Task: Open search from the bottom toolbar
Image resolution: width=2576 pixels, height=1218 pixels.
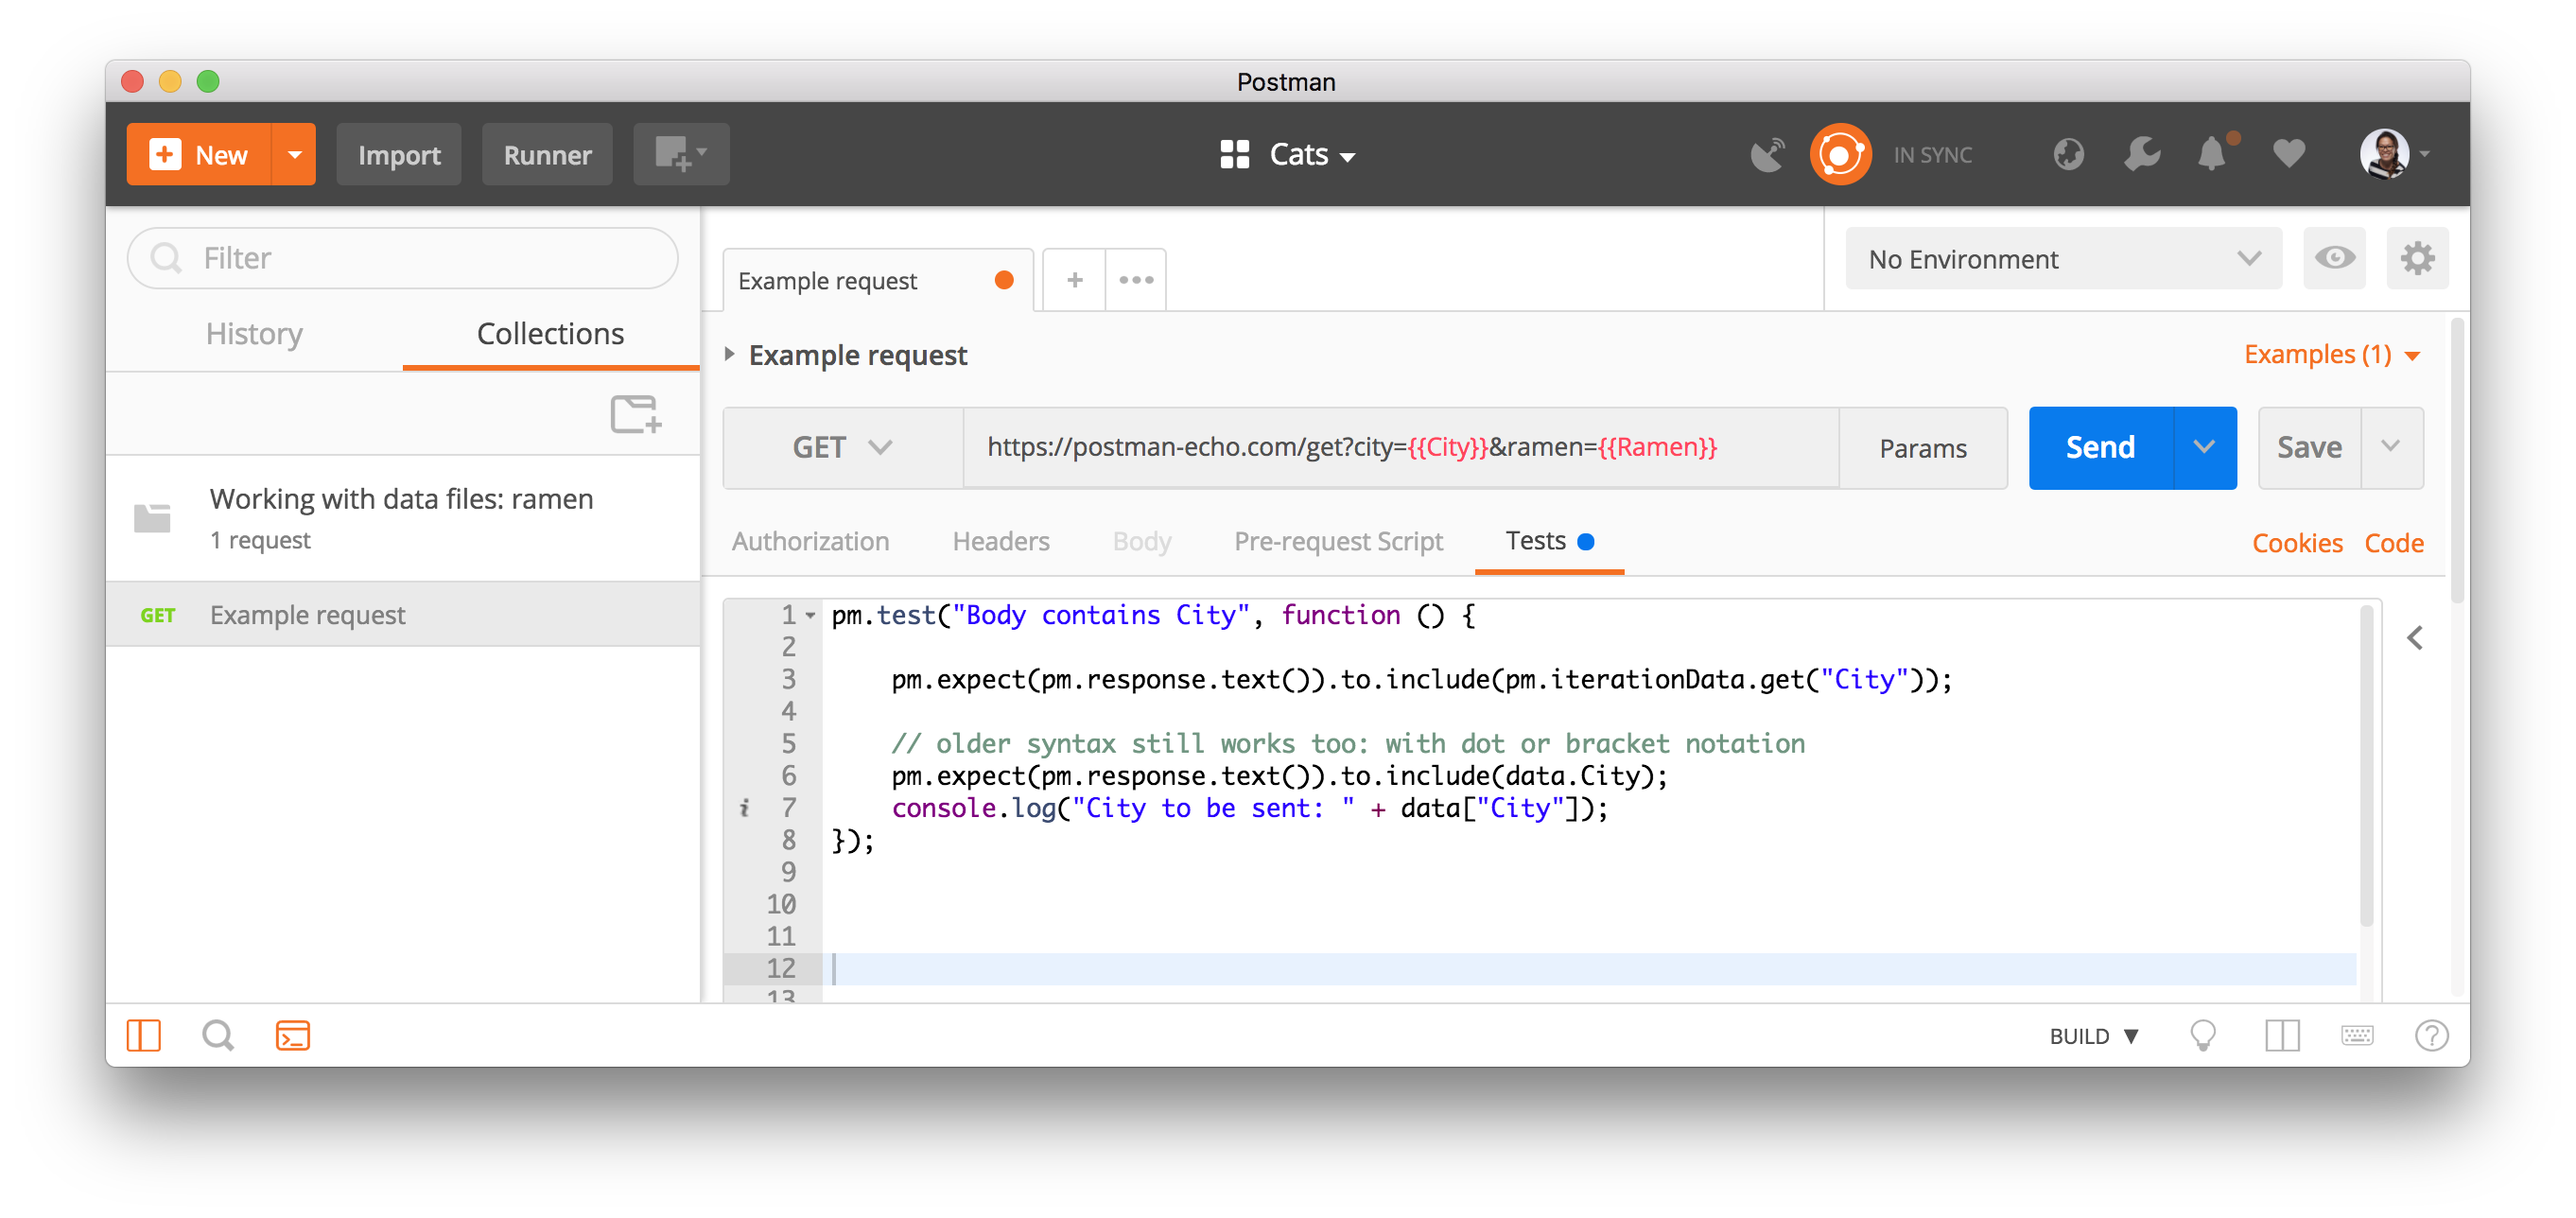Action: click(218, 1036)
